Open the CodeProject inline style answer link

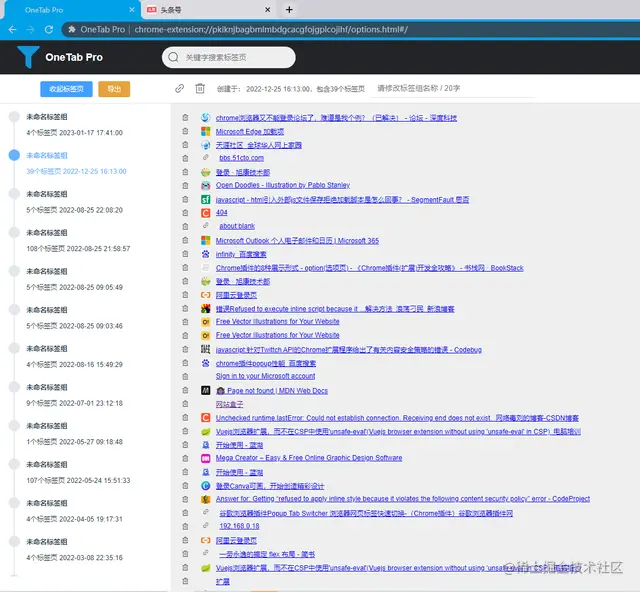[403, 499]
